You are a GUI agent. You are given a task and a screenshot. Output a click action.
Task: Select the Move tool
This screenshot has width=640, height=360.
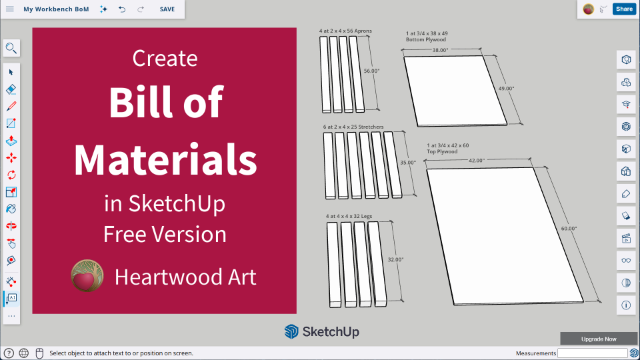pos(11,158)
